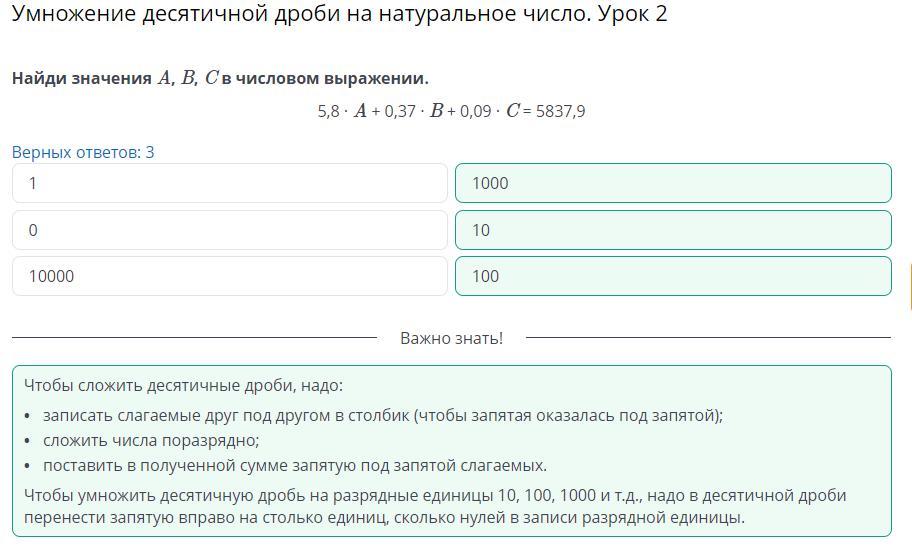Click the 'Чтобы сложить десятичные дроби' line
Viewport: 912px width, 555px height.
coord(183,386)
